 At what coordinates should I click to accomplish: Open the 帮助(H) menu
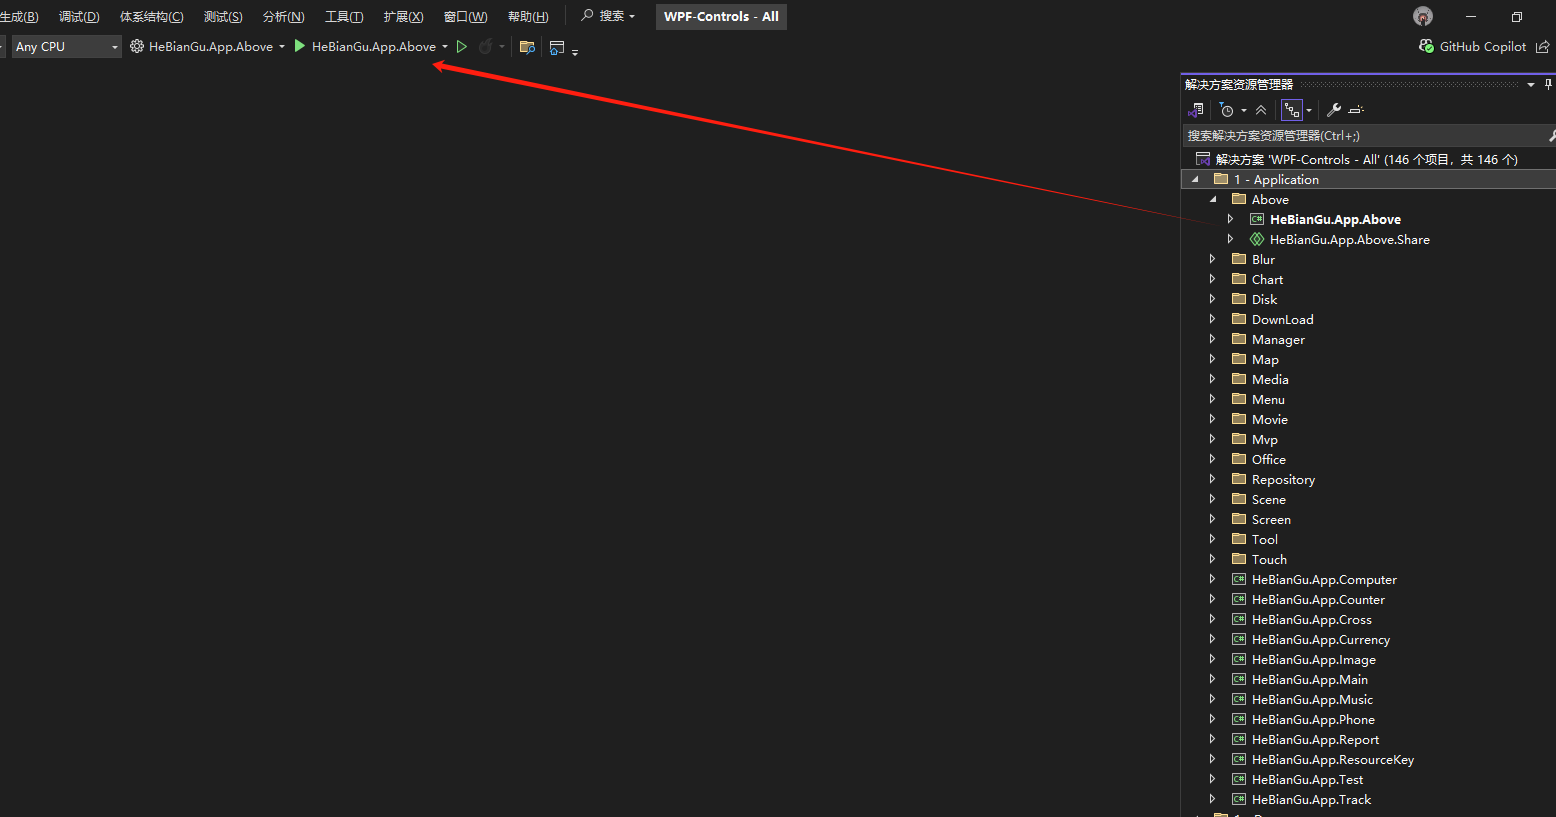528,17
